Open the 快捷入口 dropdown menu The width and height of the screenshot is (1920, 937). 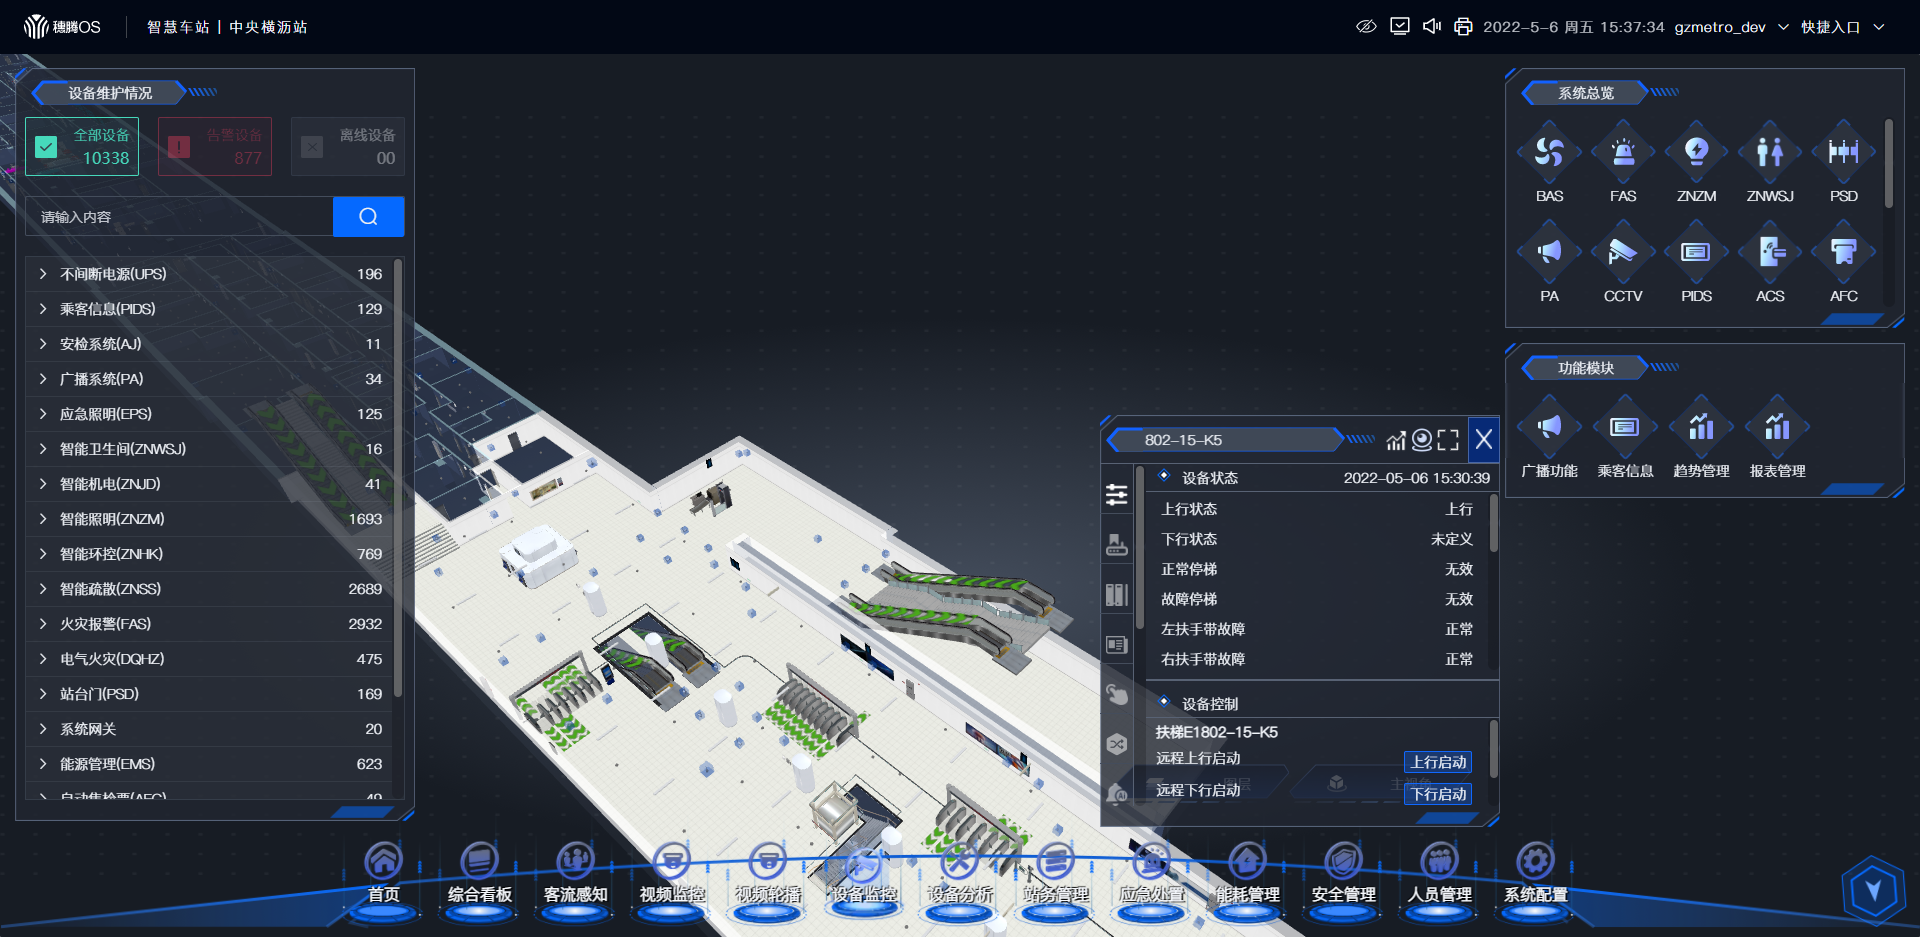pos(1842,27)
